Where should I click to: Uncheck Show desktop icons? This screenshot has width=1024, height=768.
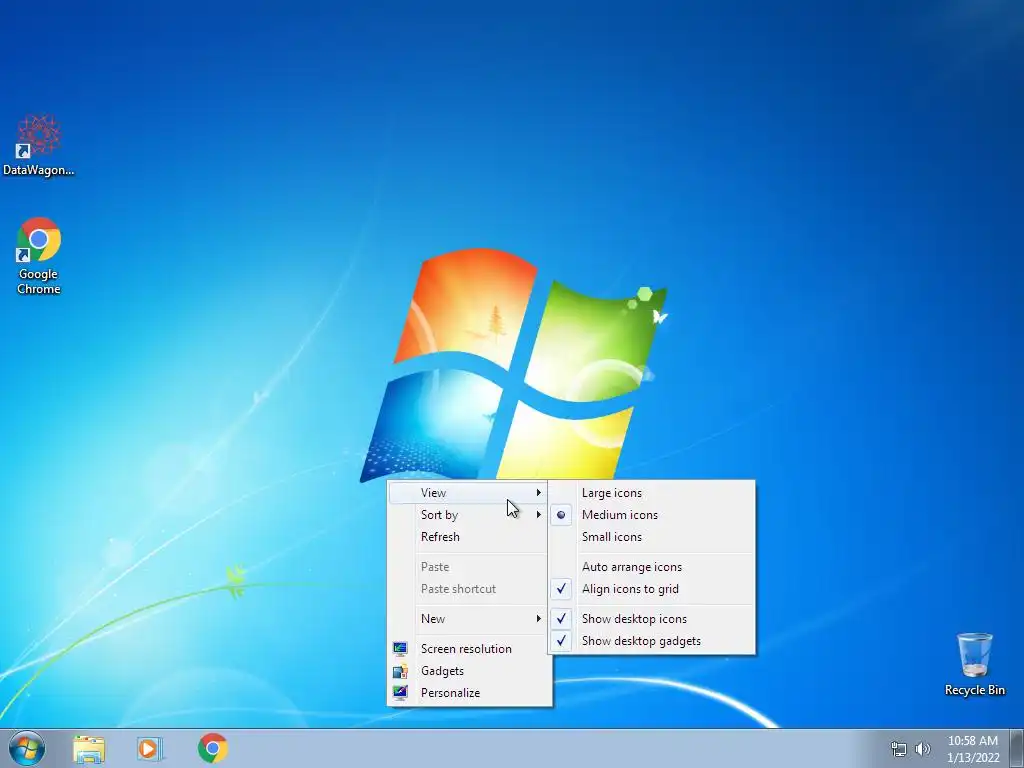pyautogui.click(x=652, y=618)
